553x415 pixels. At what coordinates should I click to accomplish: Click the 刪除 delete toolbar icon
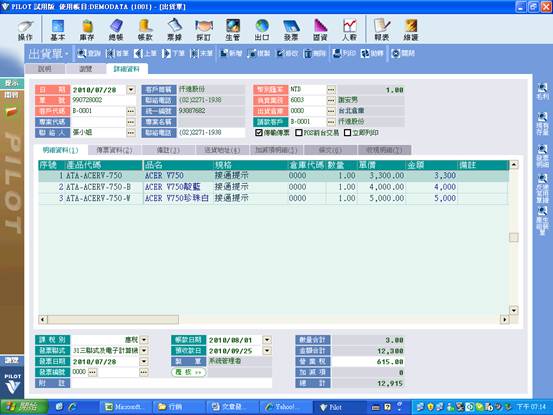(x=315, y=54)
